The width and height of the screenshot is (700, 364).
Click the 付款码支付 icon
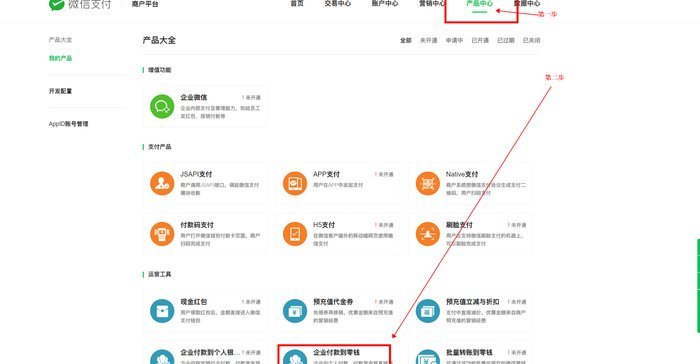point(162,234)
